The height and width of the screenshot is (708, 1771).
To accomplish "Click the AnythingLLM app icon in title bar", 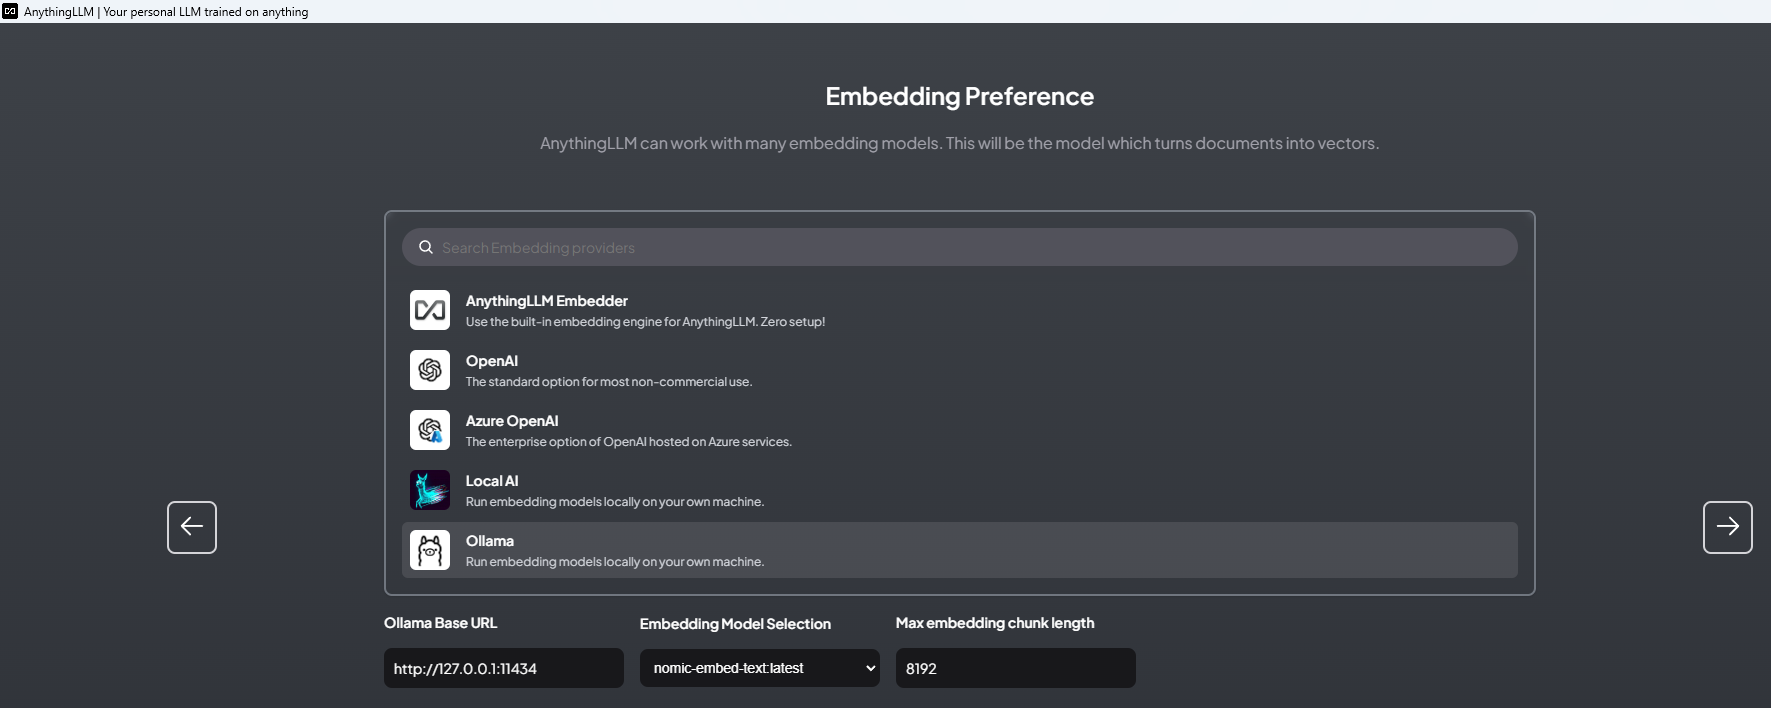I will click(x=10, y=11).
